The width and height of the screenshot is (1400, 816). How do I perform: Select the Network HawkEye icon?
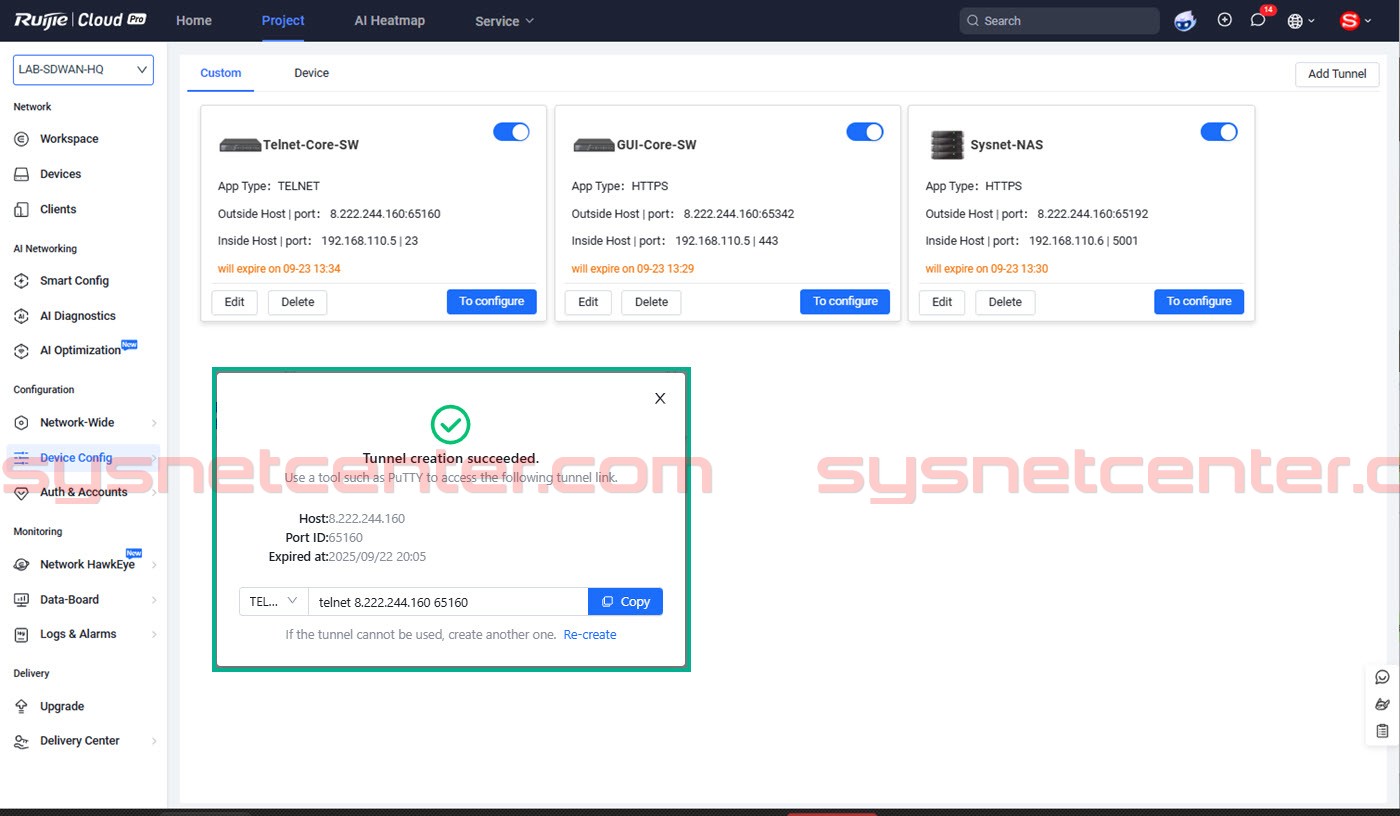pyautogui.click(x=21, y=565)
